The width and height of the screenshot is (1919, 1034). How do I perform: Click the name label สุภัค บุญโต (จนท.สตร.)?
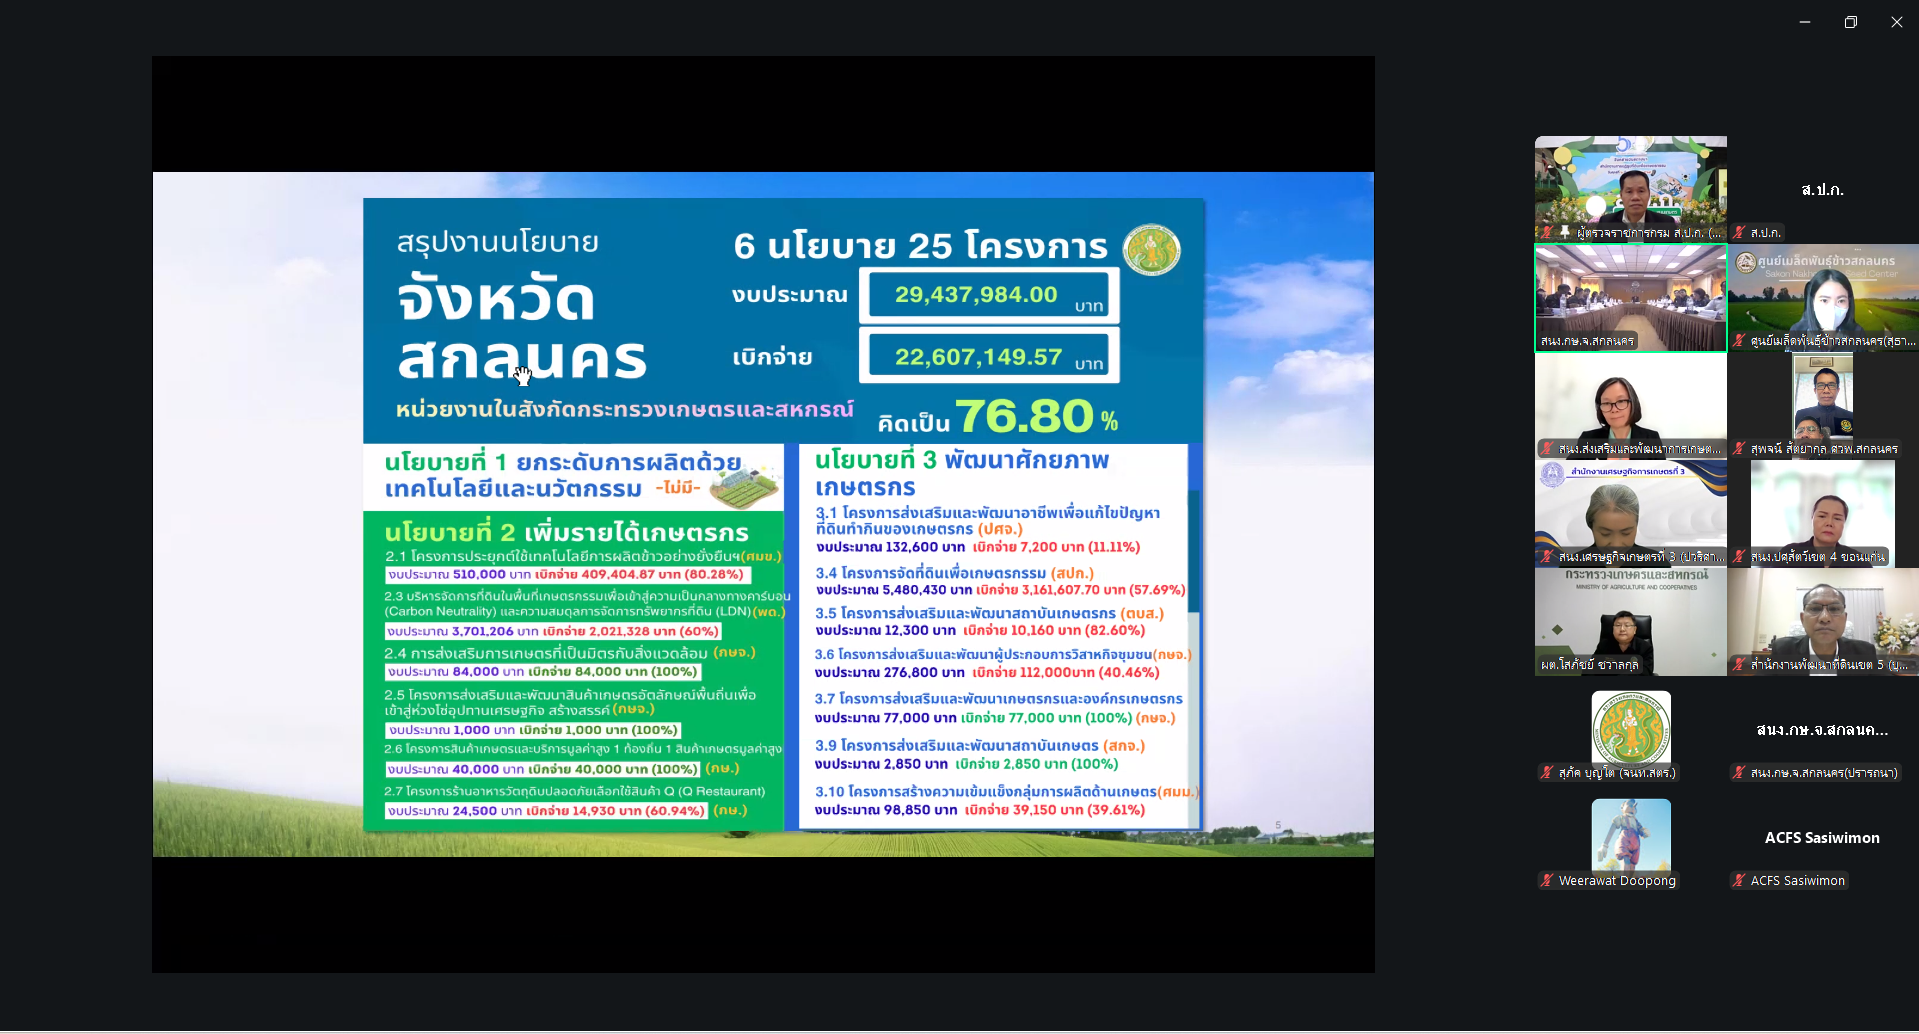(x=1617, y=773)
